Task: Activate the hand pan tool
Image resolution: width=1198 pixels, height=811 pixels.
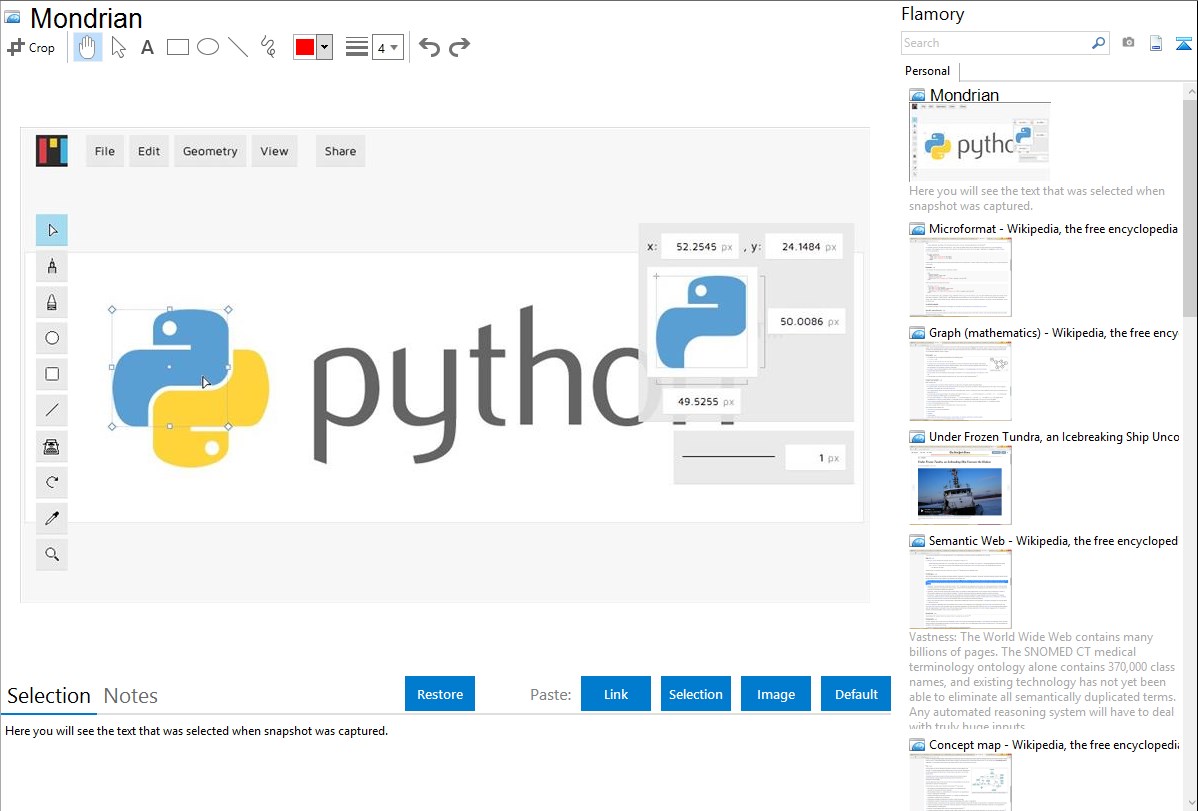Action: [x=88, y=47]
